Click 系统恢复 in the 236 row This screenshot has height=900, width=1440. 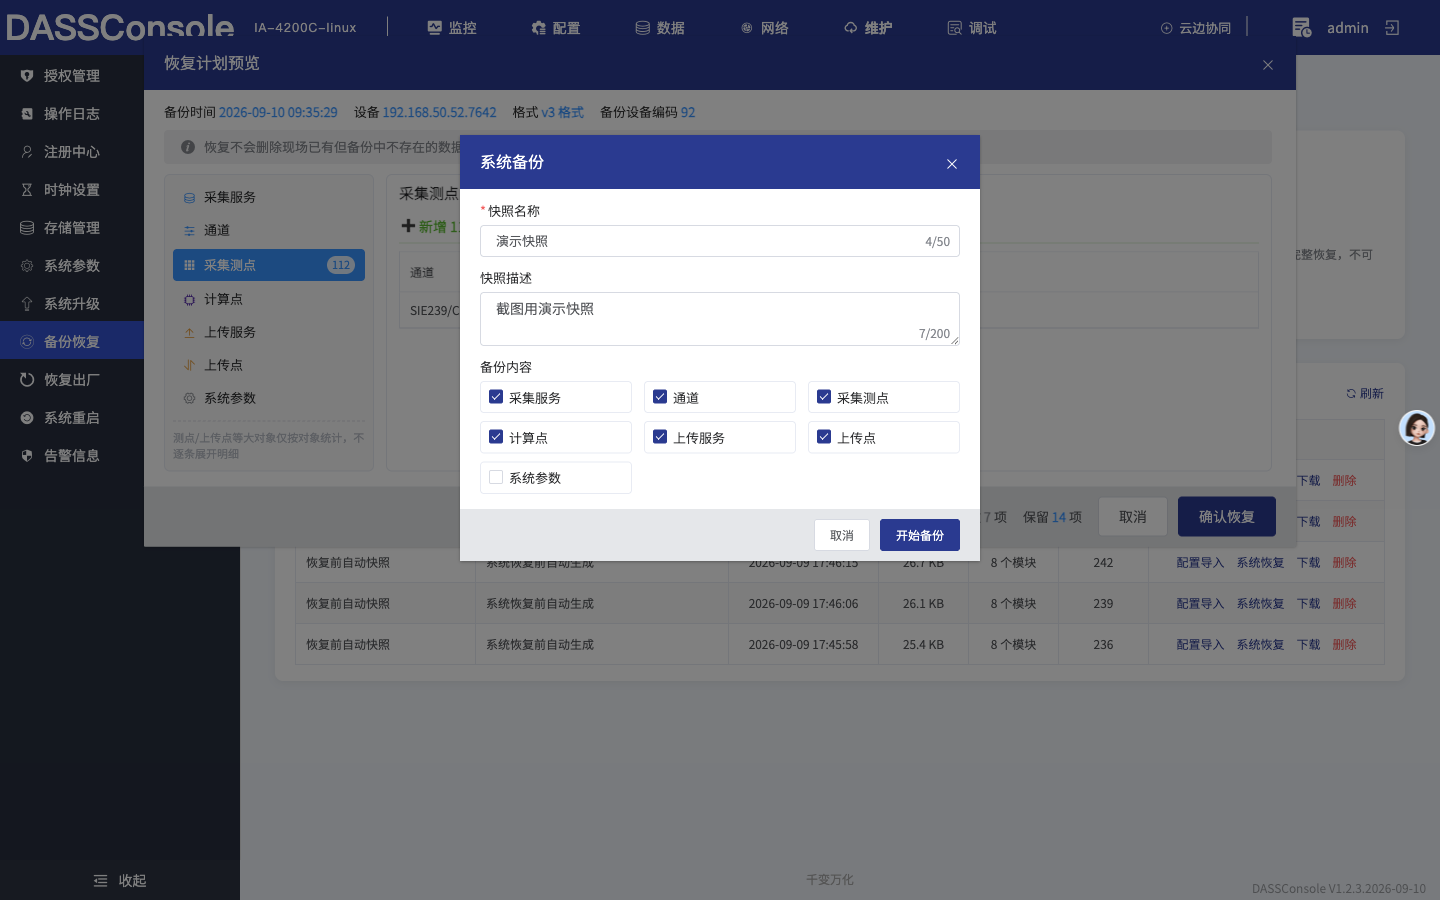pos(1260,645)
